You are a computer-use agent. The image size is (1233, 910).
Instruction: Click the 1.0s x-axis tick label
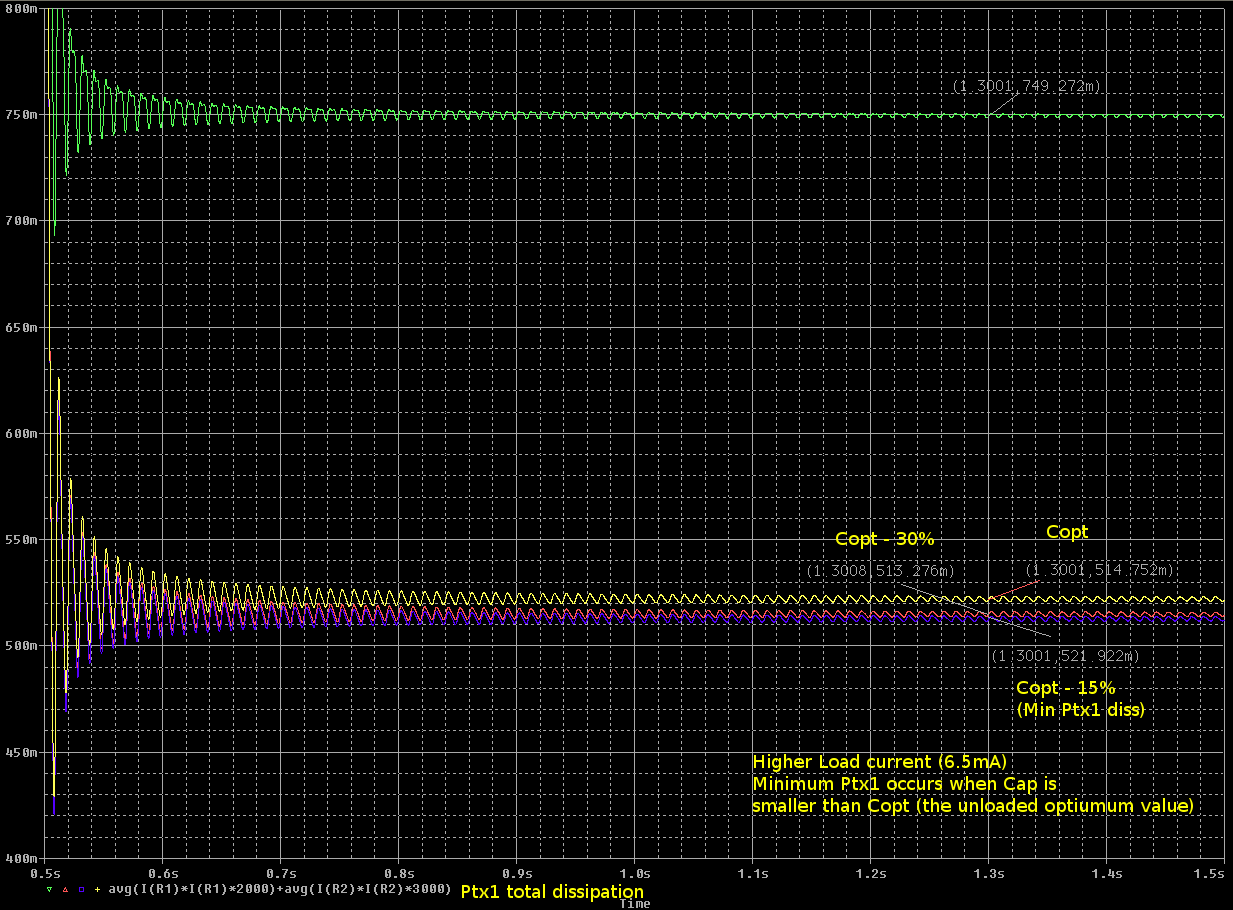(635, 874)
